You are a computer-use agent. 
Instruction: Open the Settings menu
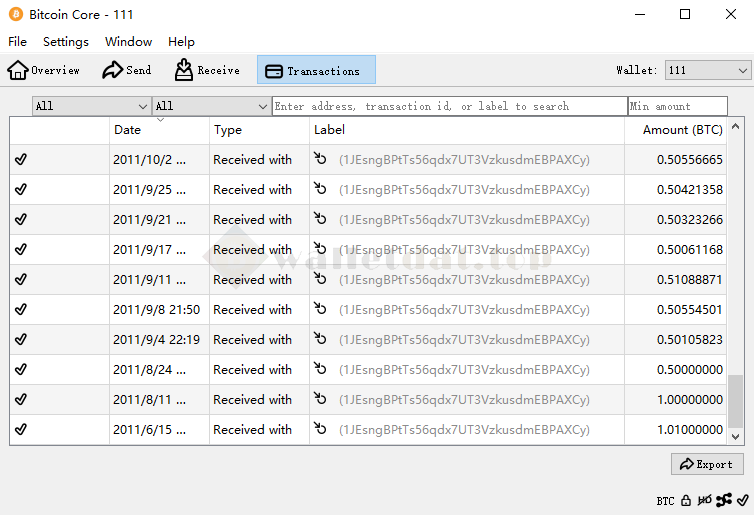click(x=66, y=42)
